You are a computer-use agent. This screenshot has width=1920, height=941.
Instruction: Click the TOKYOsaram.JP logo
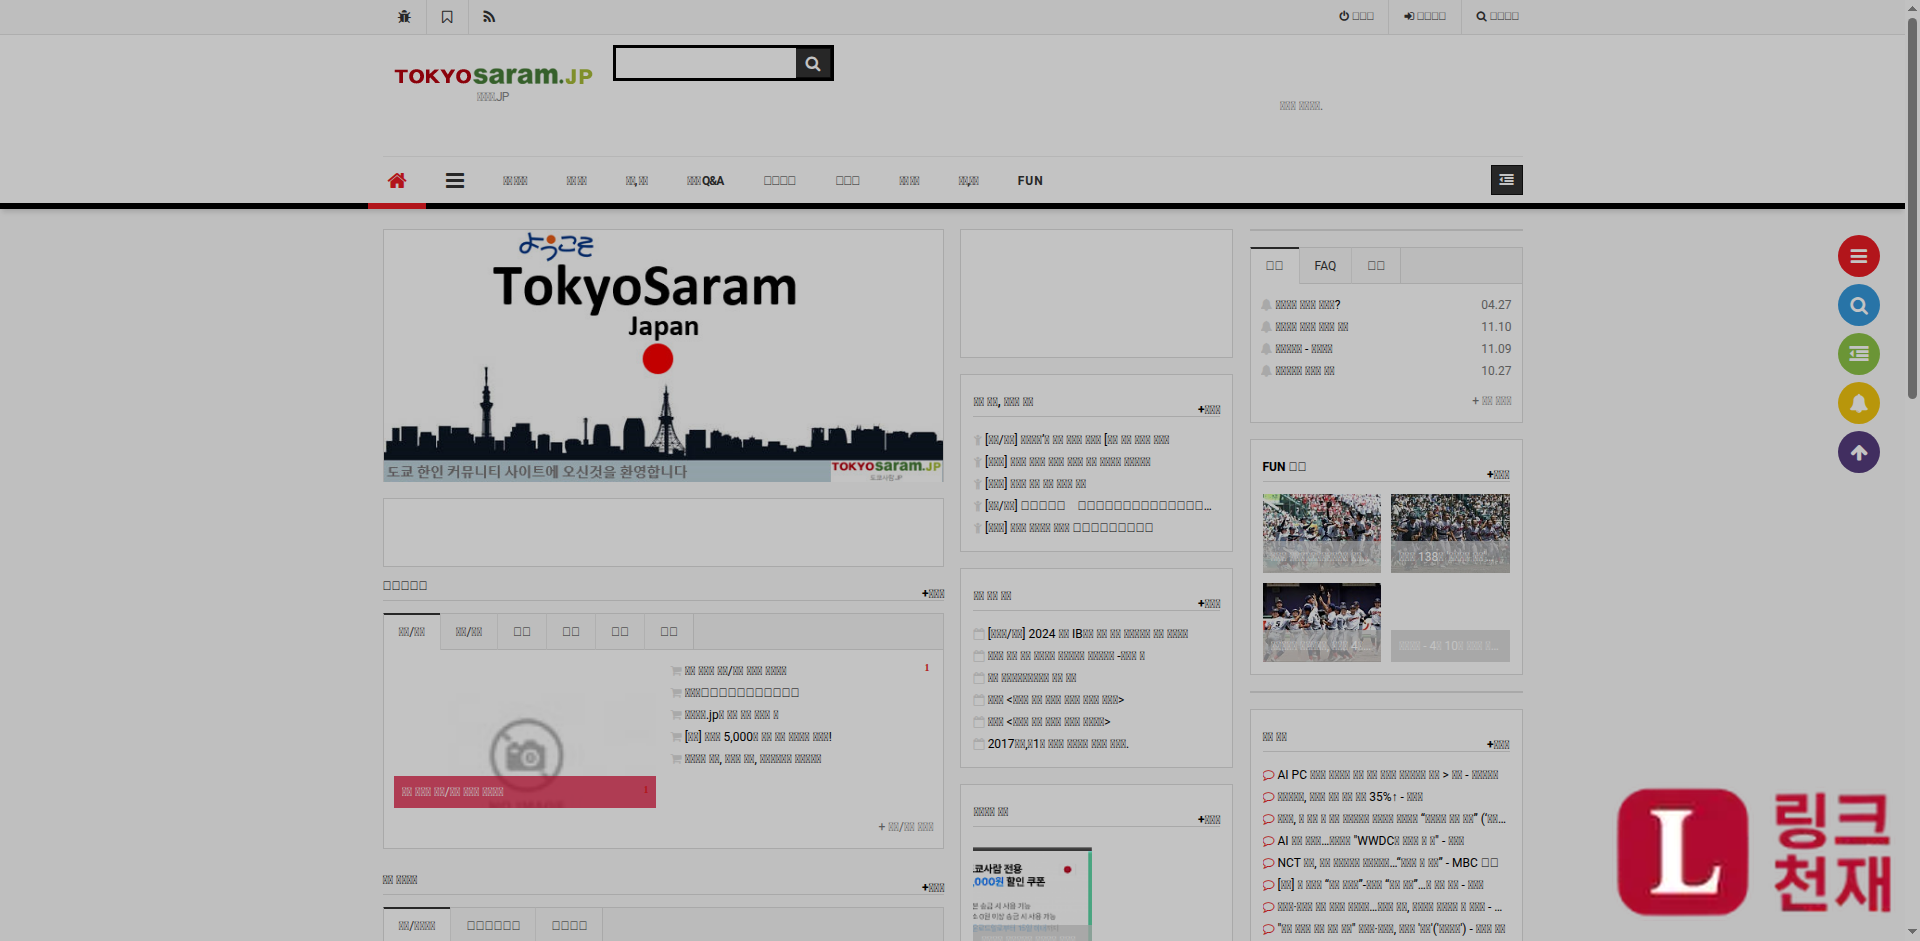click(x=493, y=76)
